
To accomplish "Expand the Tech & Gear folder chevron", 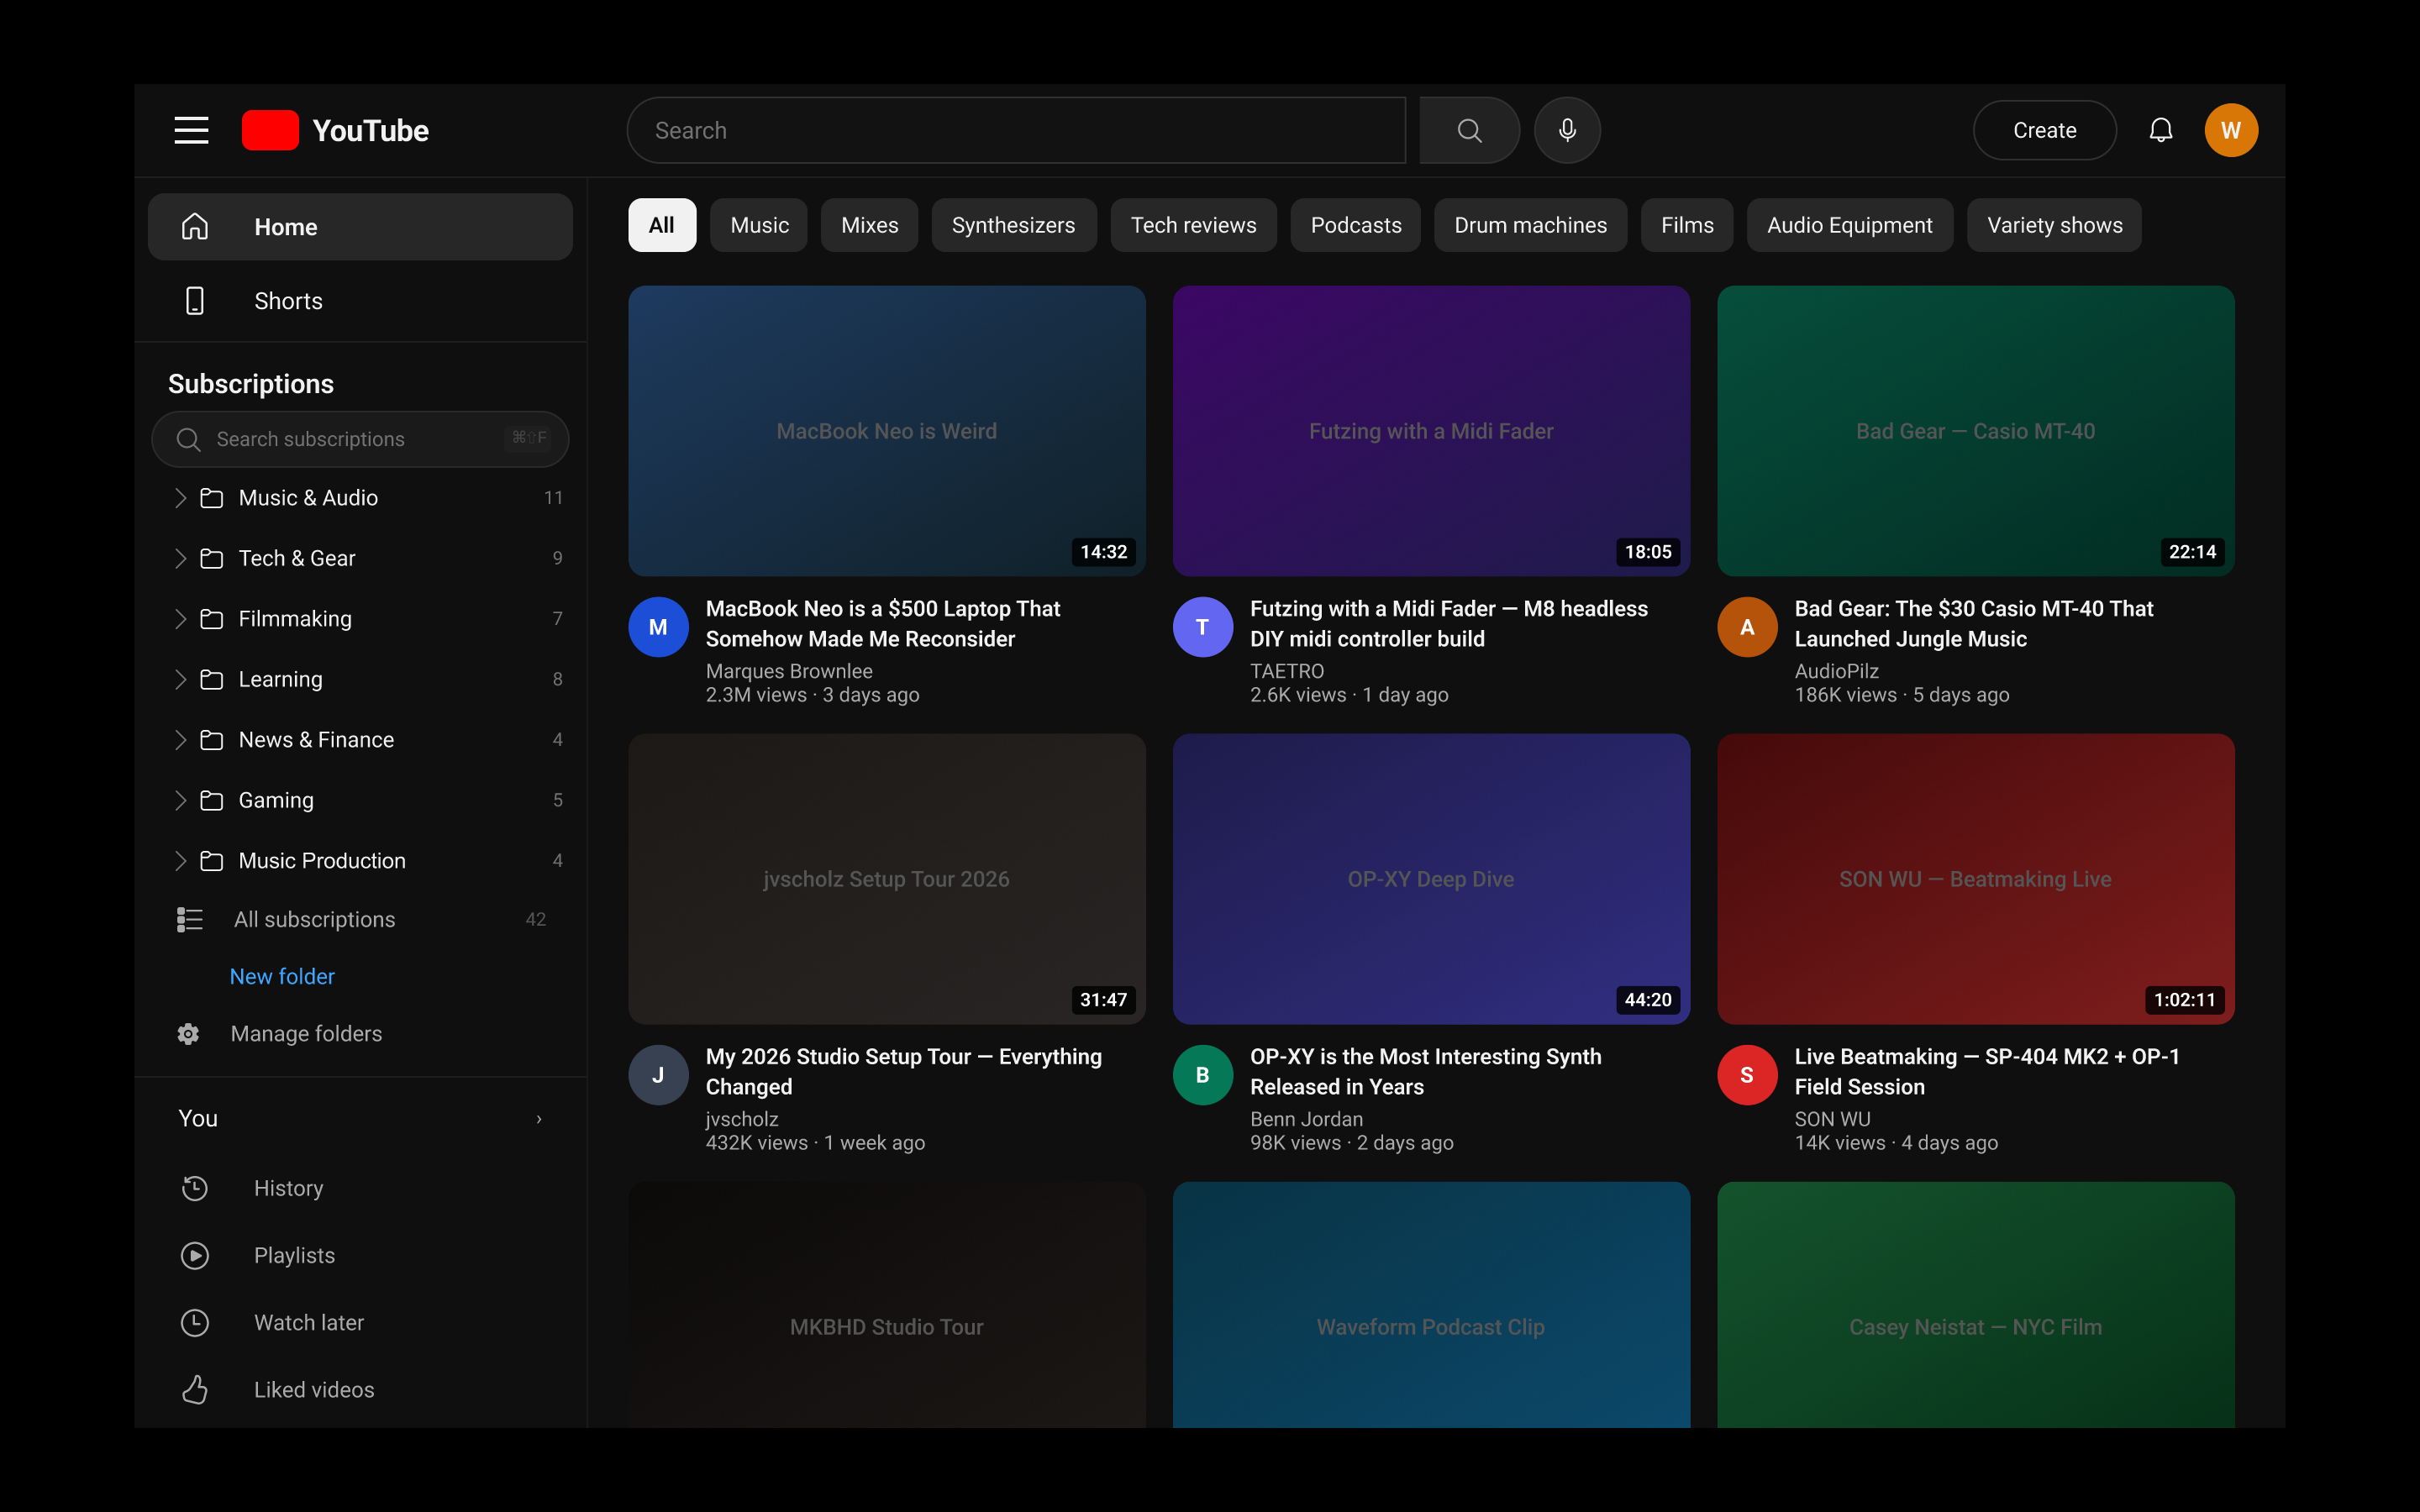I will (180, 558).
